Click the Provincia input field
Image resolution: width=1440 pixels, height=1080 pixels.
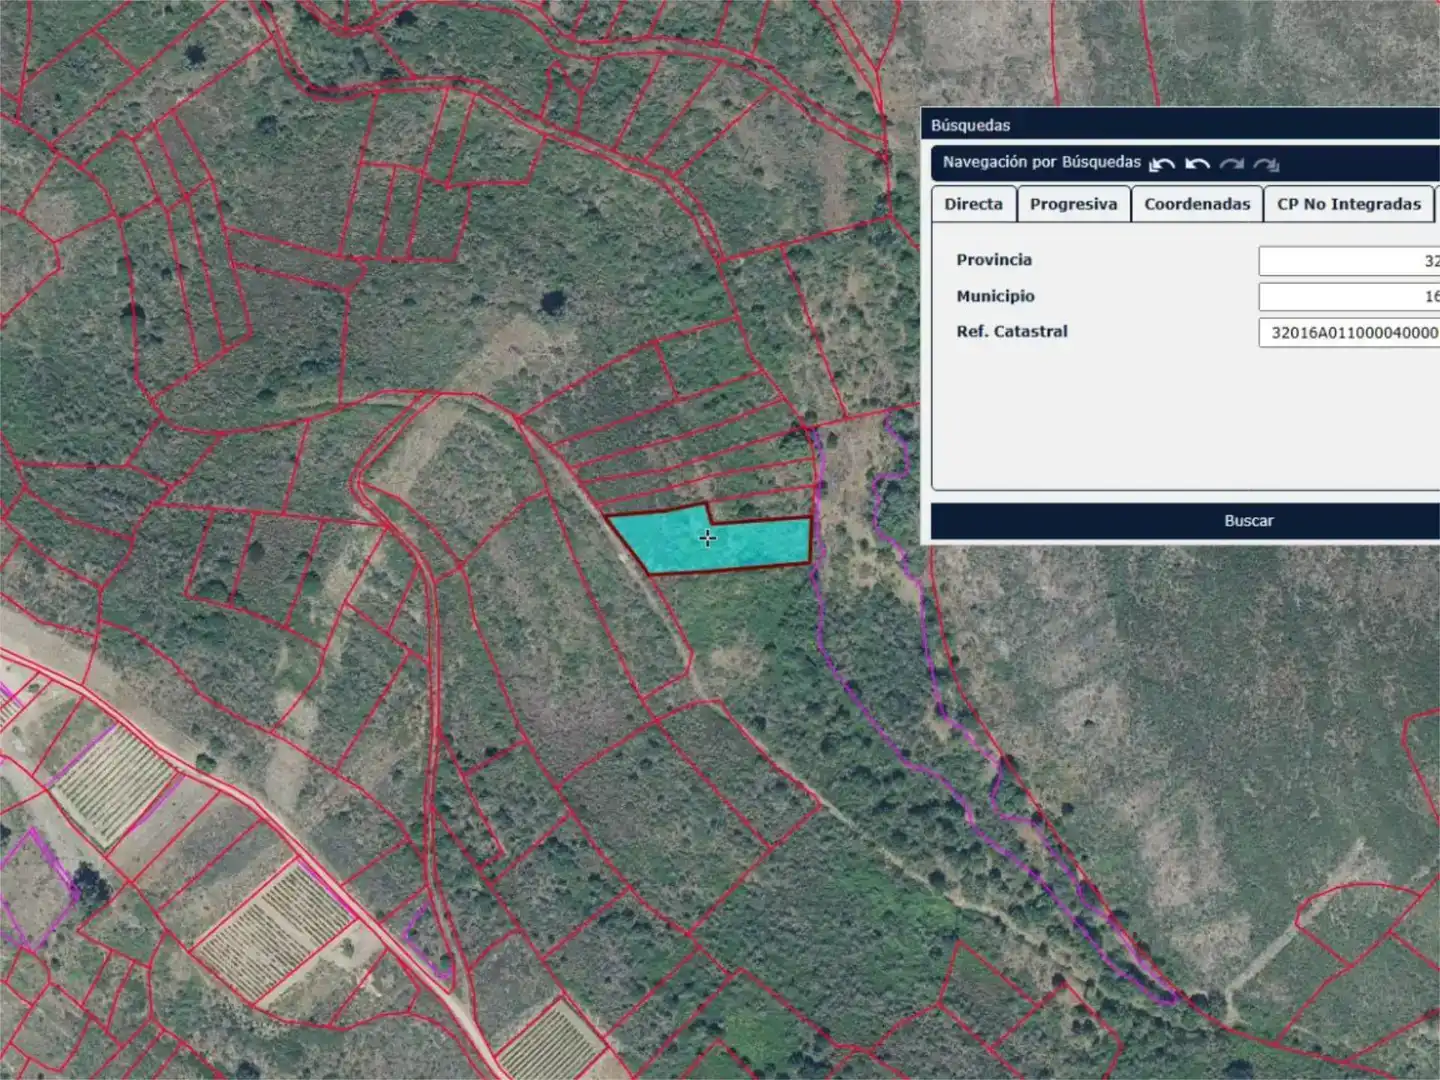(1349, 261)
